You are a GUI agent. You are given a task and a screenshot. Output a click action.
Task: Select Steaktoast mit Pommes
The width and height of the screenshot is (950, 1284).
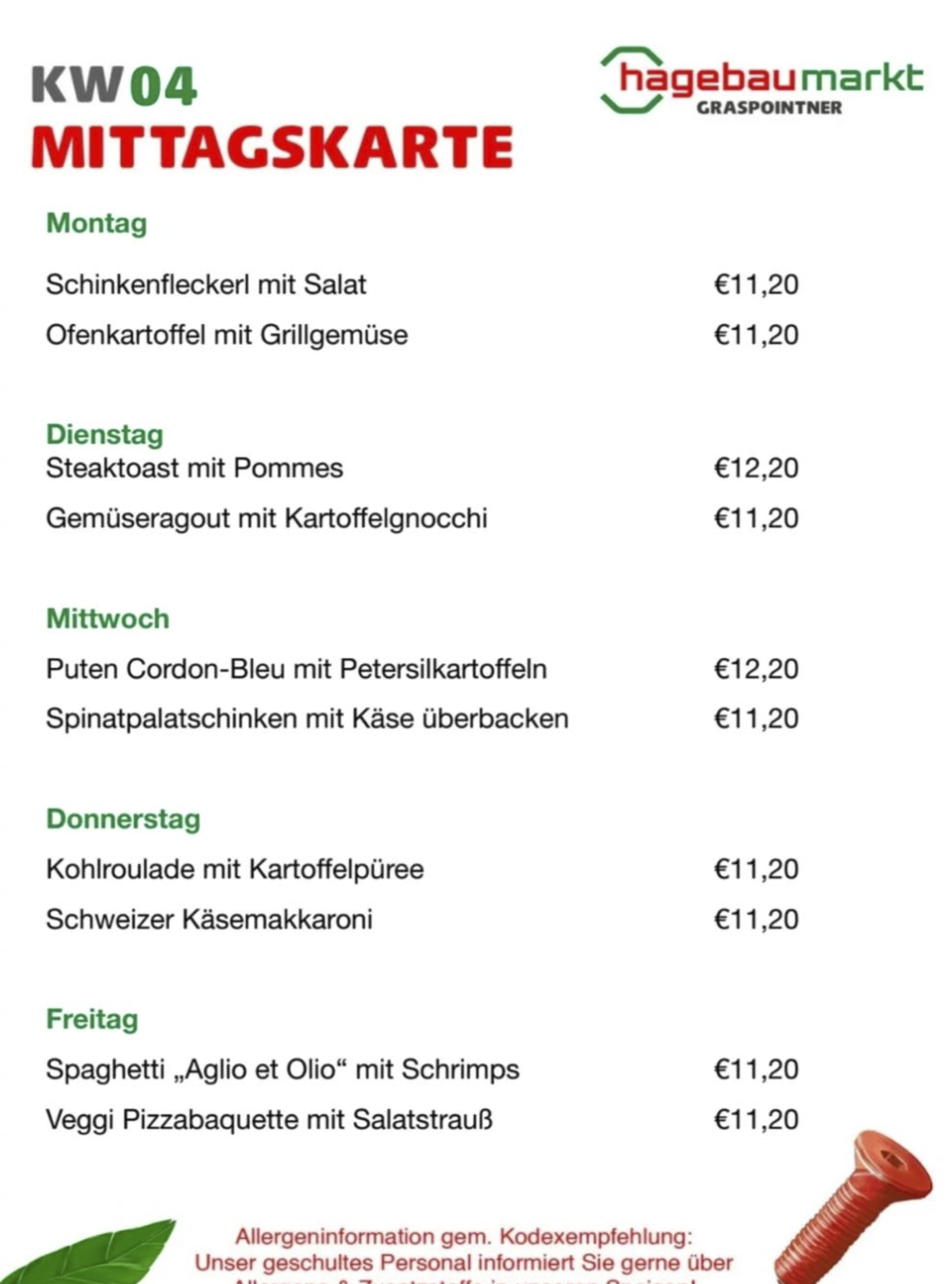pyautogui.click(x=194, y=468)
